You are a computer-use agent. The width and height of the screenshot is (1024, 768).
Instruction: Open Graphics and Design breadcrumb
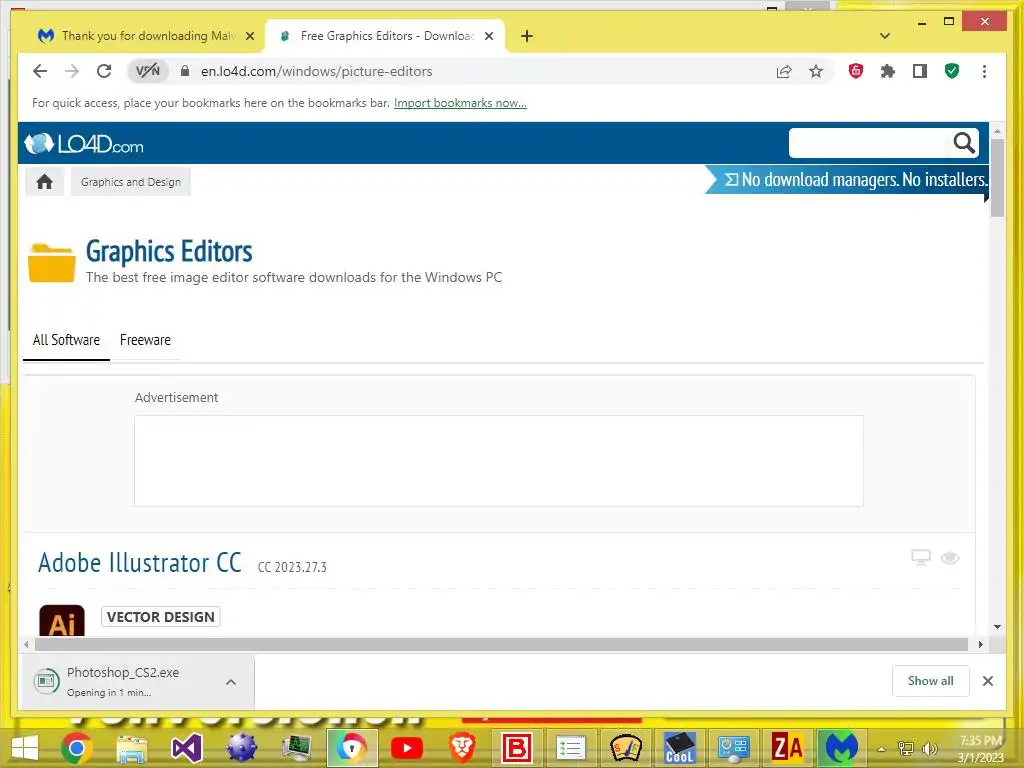point(131,182)
